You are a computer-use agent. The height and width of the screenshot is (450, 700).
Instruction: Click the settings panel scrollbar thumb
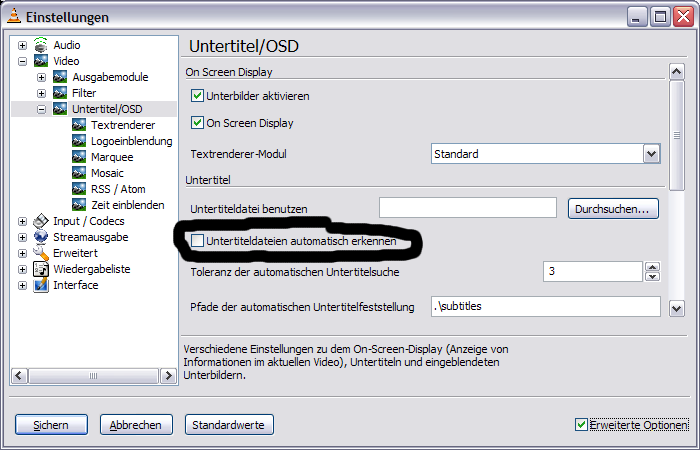coord(677,135)
